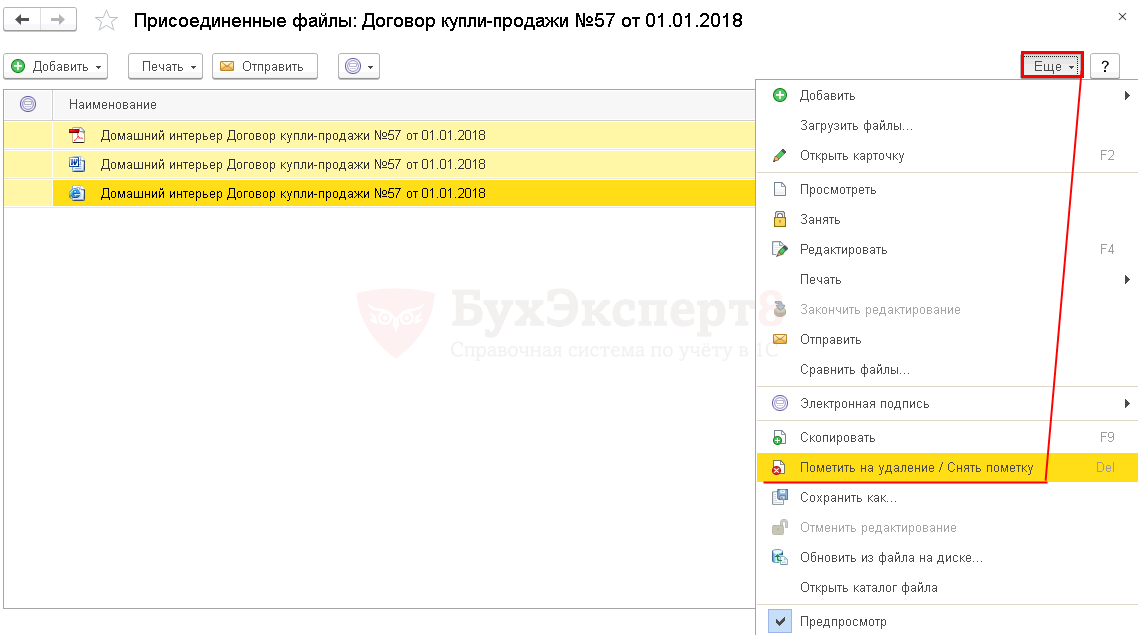
Task: Toggle the Предпросмотр checkmark
Action: click(780, 621)
